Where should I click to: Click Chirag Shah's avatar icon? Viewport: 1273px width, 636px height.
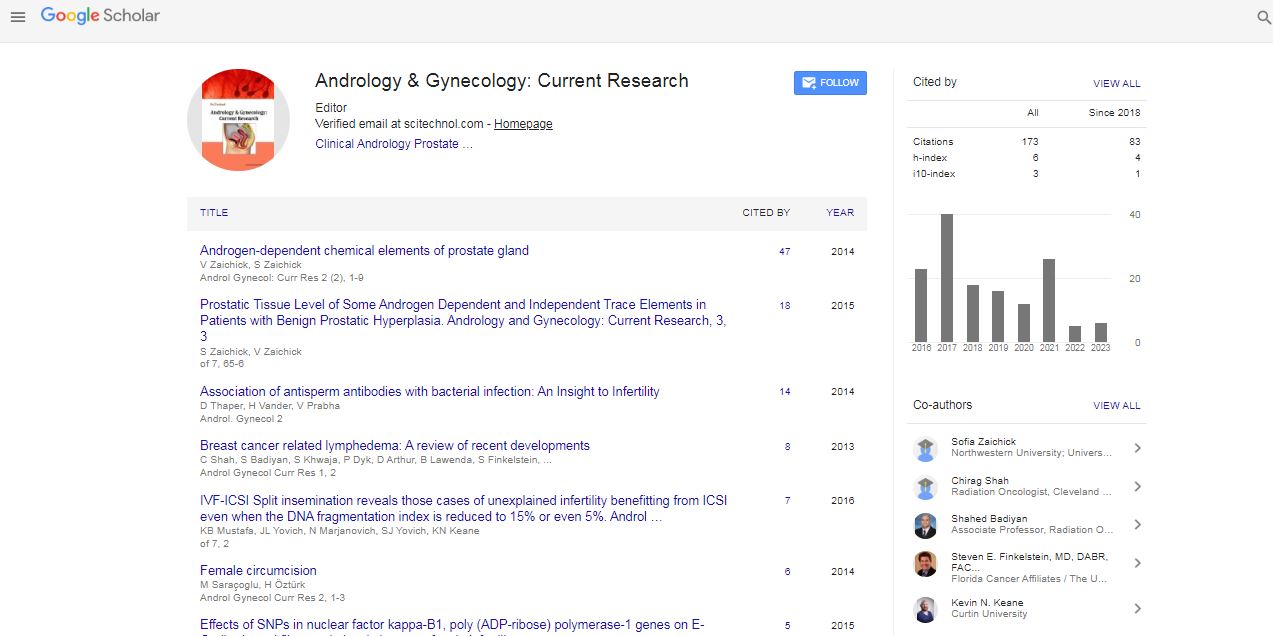pos(925,487)
